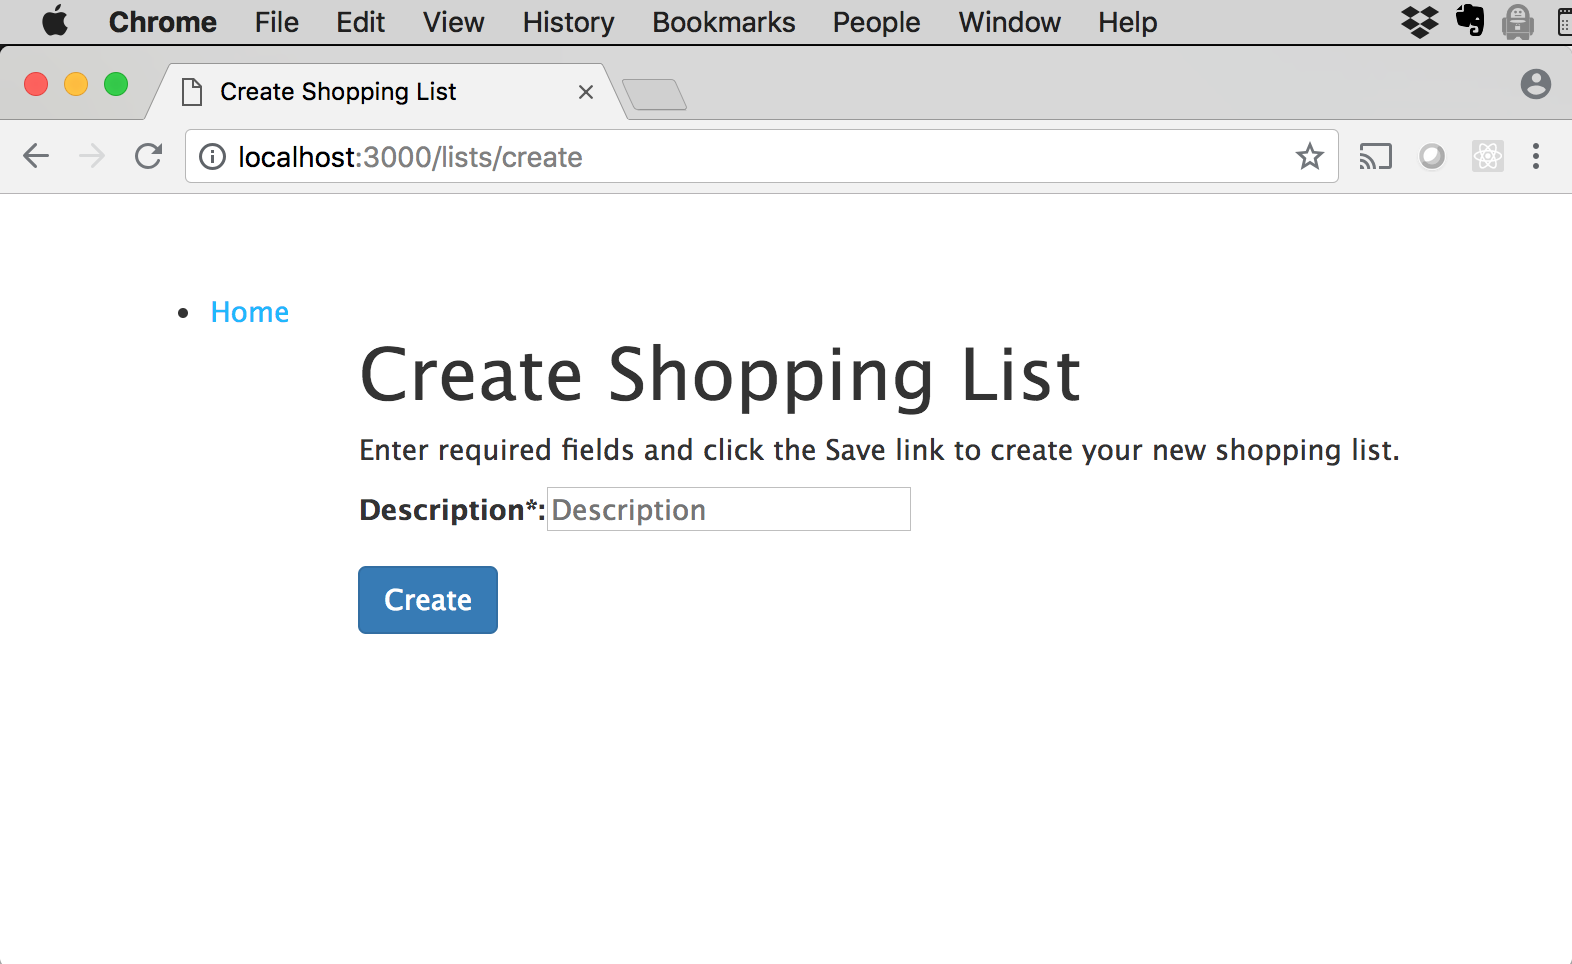Reload the current page
1572x964 pixels.
tap(149, 156)
